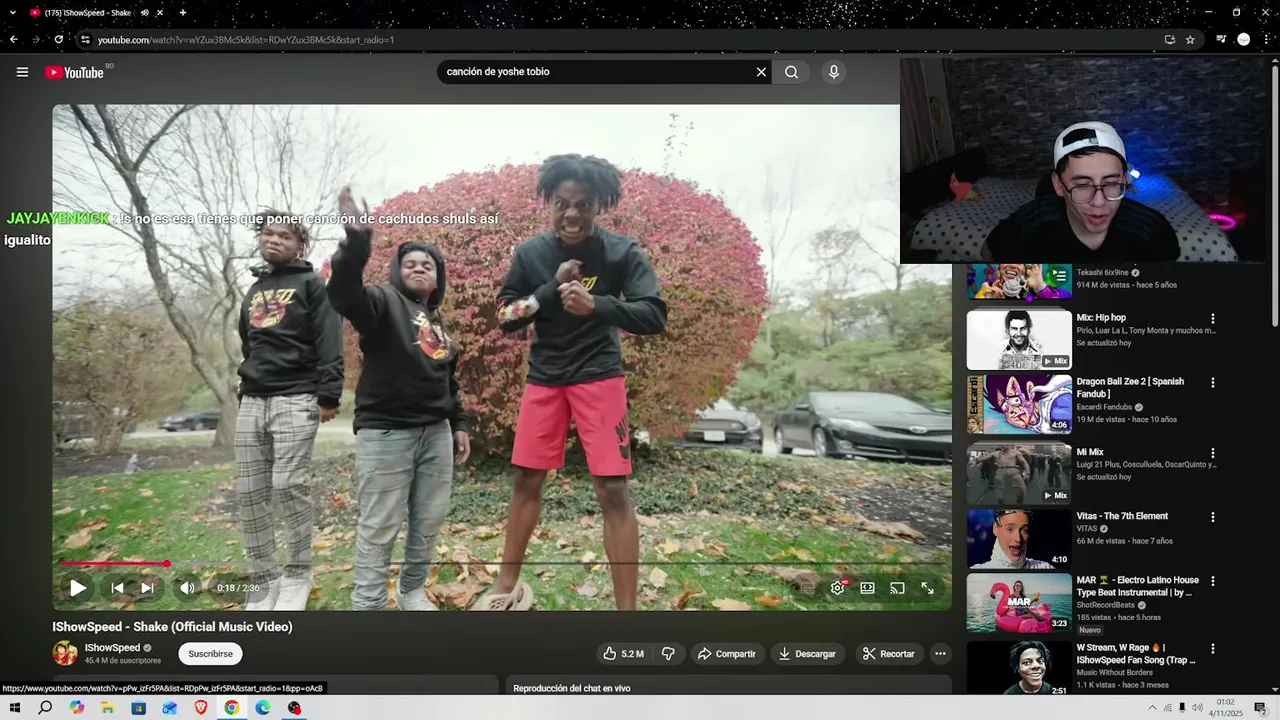The width and height of the screenshot is (1280, 720).
Task: Open Chrome three-dot menu
Action: coord(1266,40)
